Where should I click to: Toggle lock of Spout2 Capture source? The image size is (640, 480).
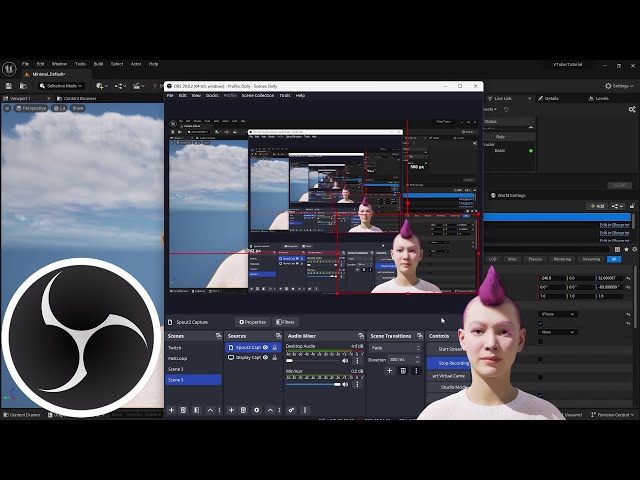(x=275, y=347)
